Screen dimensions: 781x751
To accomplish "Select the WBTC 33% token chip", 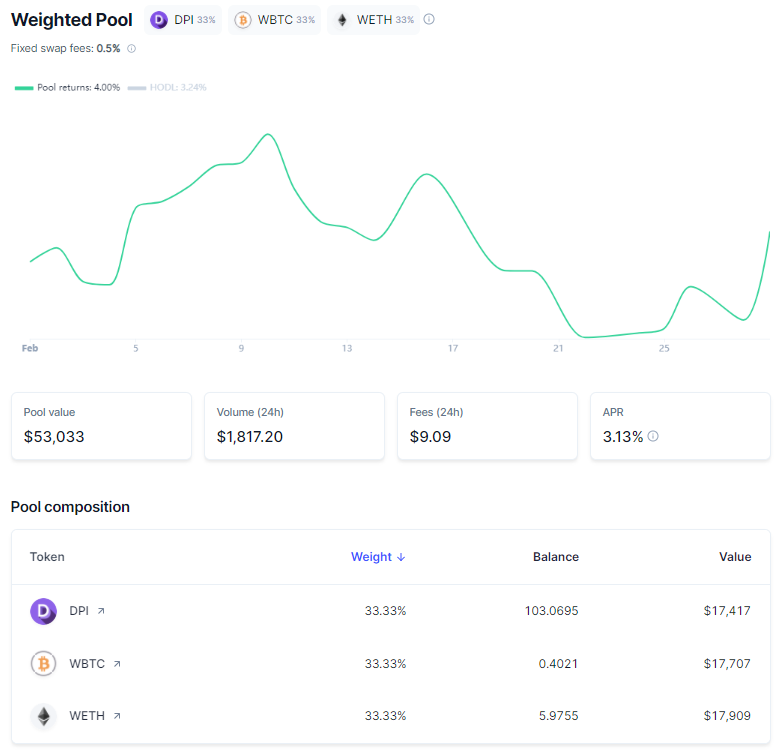I will (x=274, y=20).
